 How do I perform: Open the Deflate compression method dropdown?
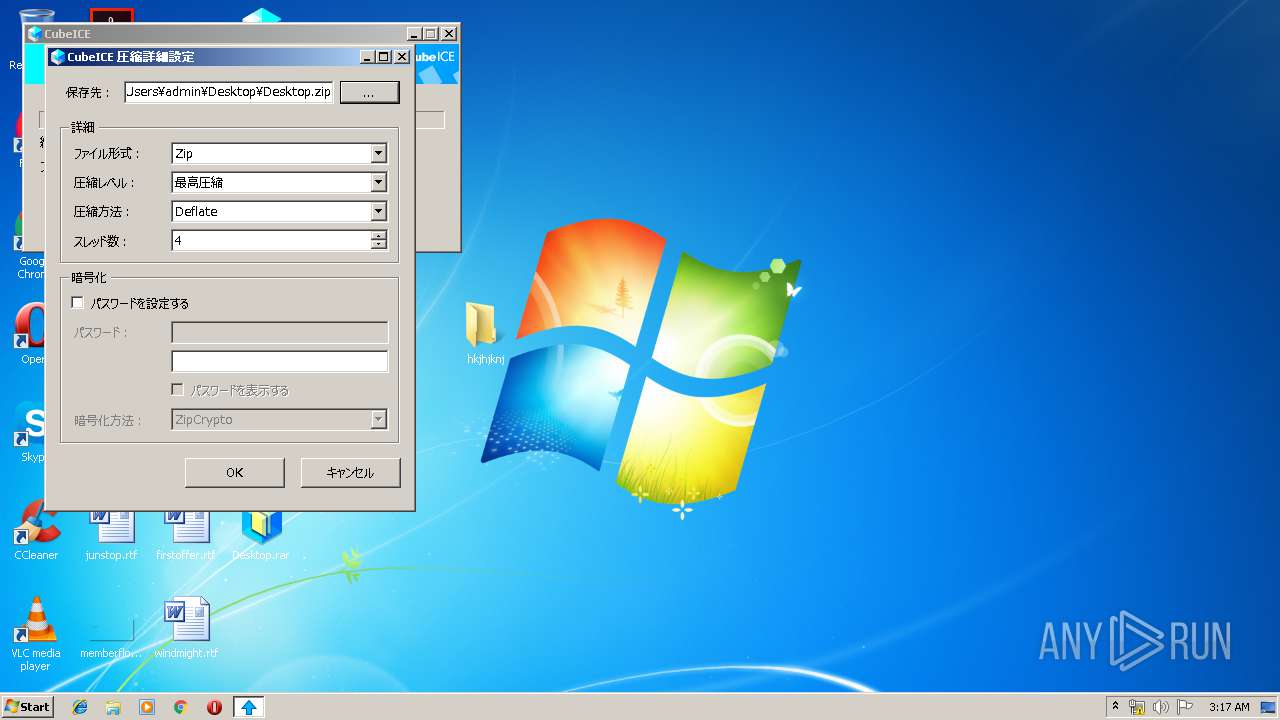pos(378,212)
